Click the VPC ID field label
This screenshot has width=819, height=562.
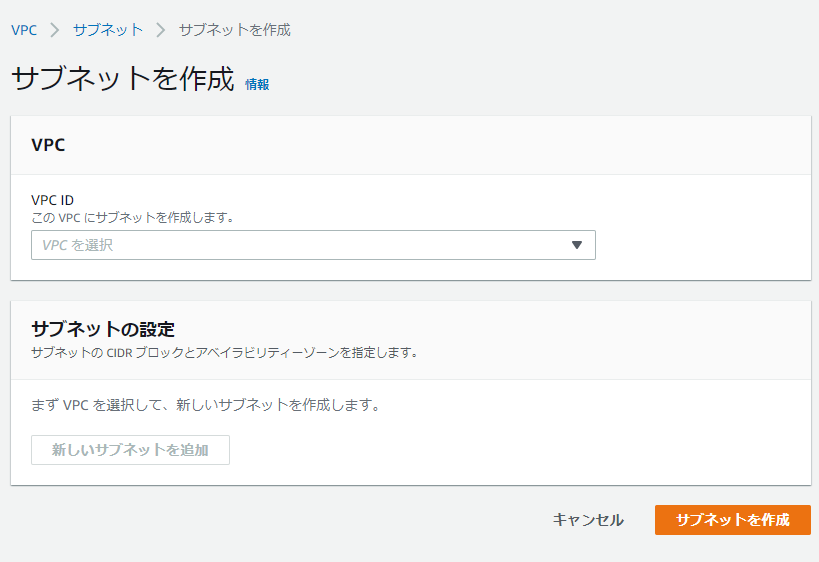[52, 200]
